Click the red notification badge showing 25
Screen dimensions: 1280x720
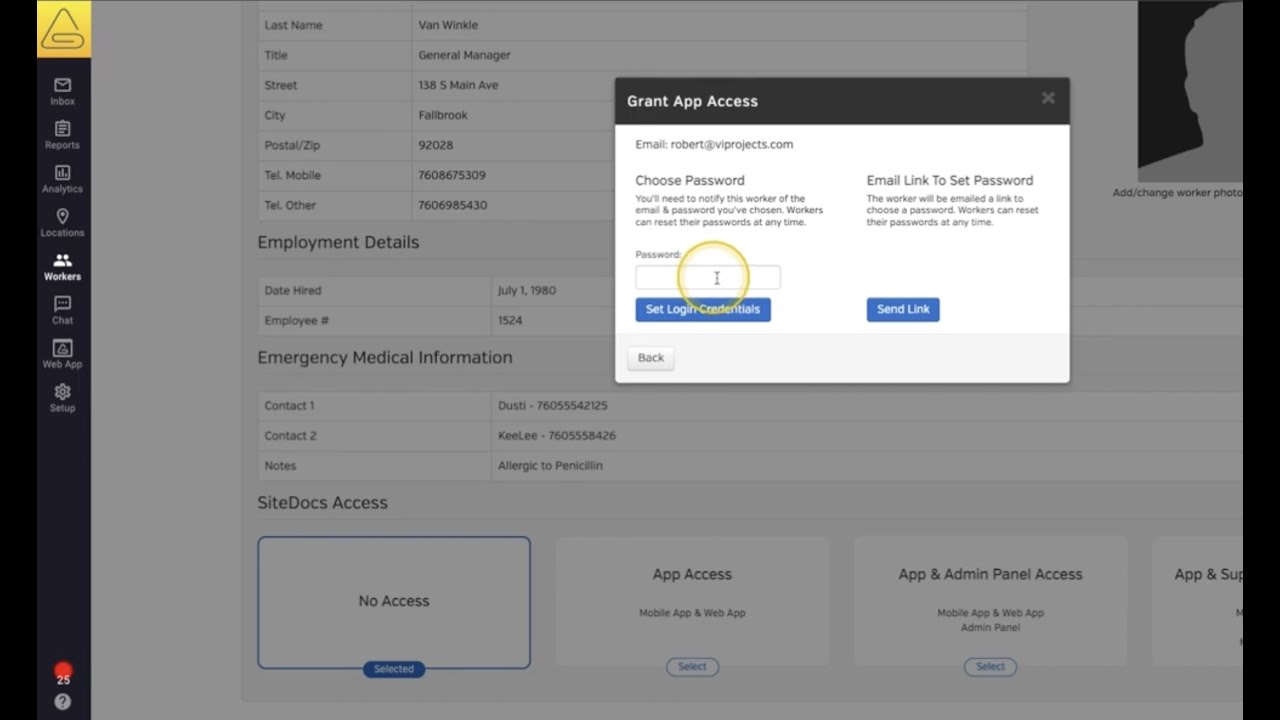[x=63, y=673]
